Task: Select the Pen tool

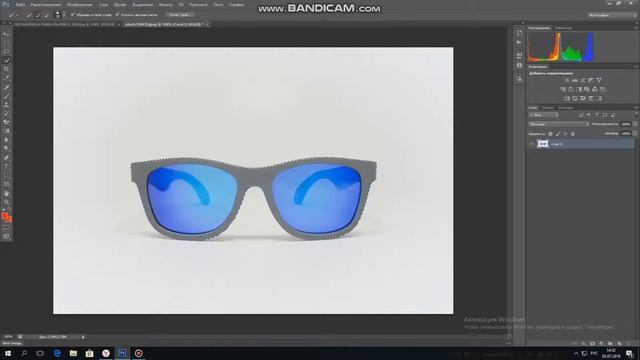Action: pyautogui.click(x=6, y=158)
